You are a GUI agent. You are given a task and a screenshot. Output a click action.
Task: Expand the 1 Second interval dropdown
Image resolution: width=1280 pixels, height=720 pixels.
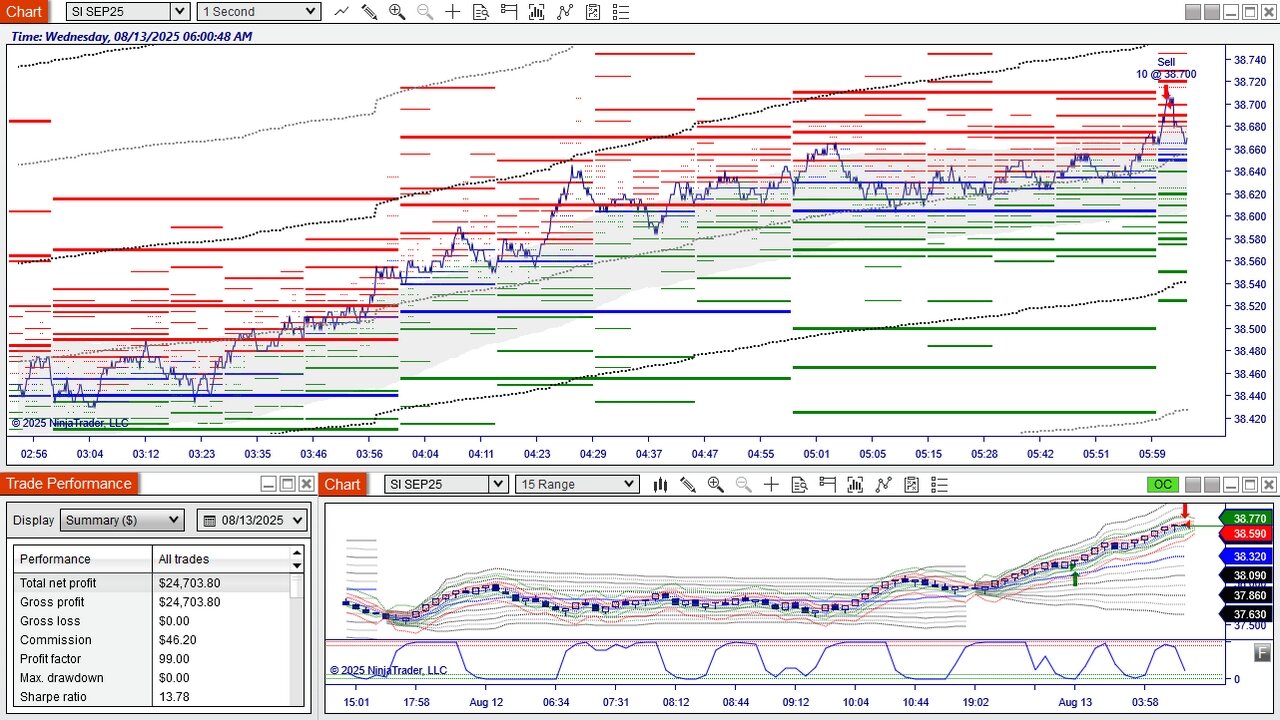point(311,12)
